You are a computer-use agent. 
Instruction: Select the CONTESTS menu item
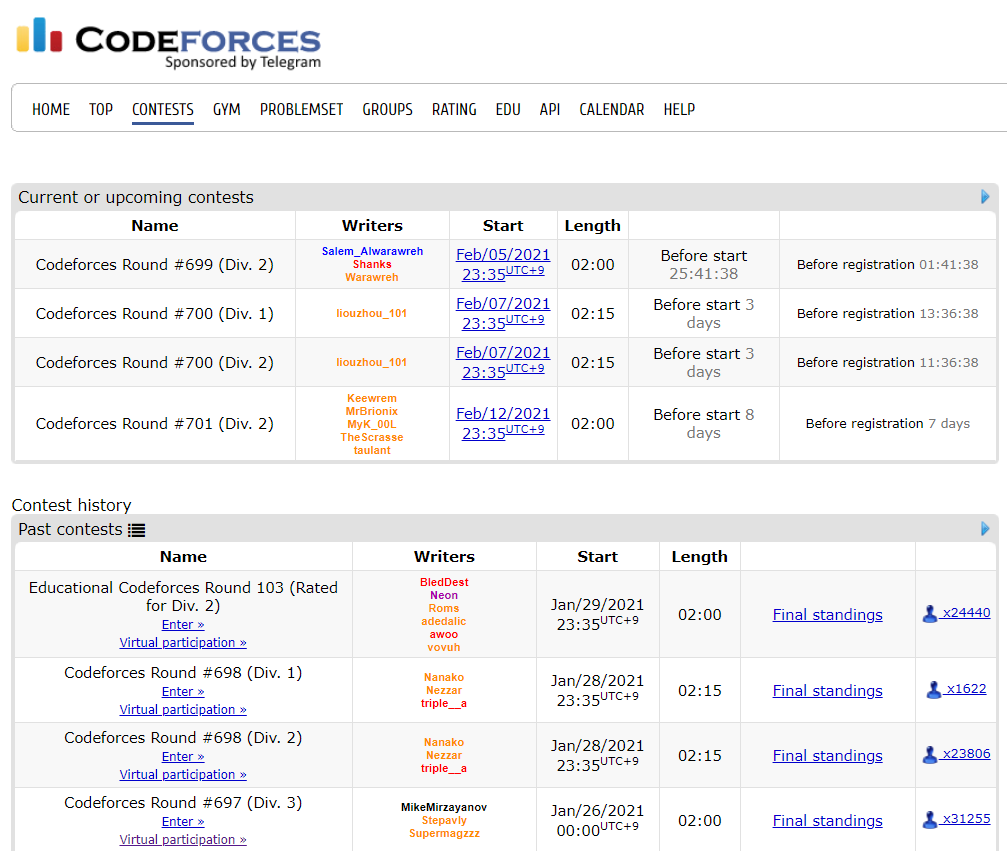pyautogui.click(x=162, y=110)
